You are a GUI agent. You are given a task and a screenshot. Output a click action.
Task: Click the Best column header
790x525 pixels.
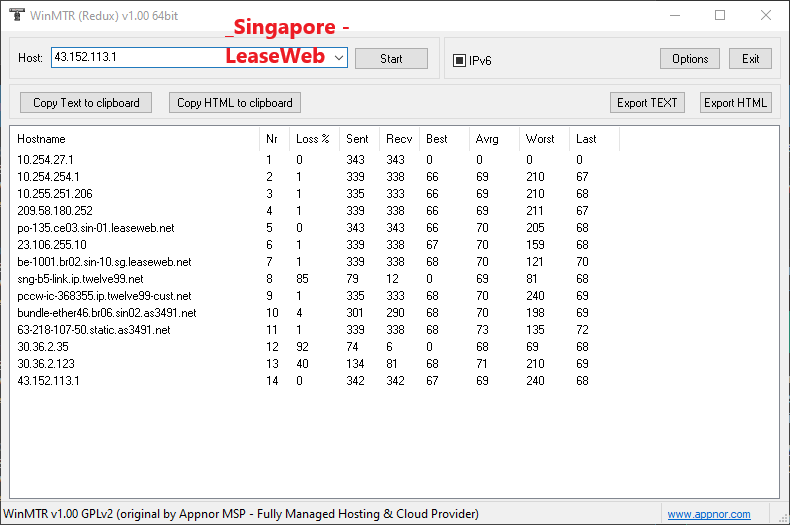point(444,139)
